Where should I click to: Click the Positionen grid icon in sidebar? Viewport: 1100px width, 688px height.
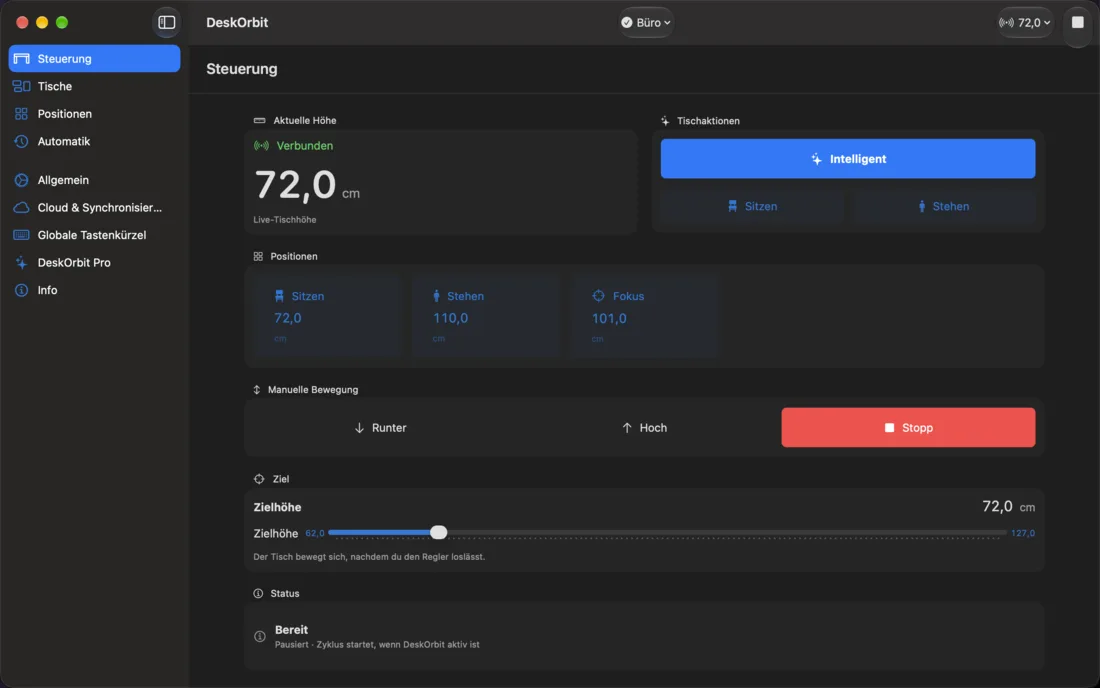[22, 114]
